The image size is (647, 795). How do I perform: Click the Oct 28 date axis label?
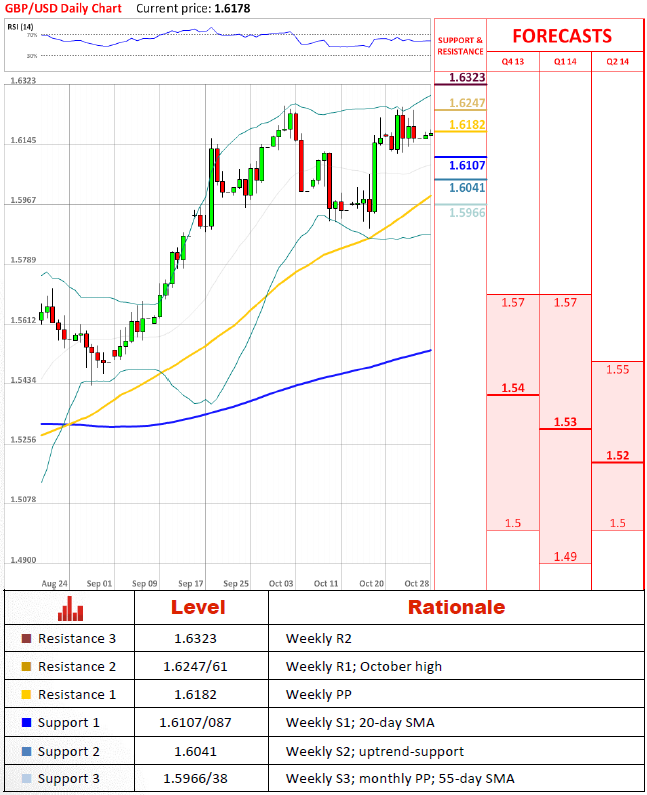(417, 584)
